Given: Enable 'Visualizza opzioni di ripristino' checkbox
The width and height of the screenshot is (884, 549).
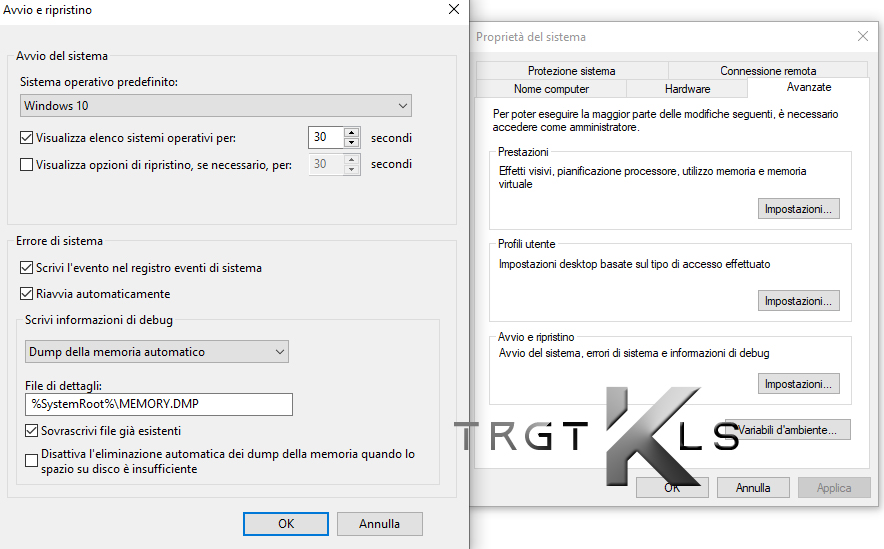Looking at the screenshot, I should (27, 165).
